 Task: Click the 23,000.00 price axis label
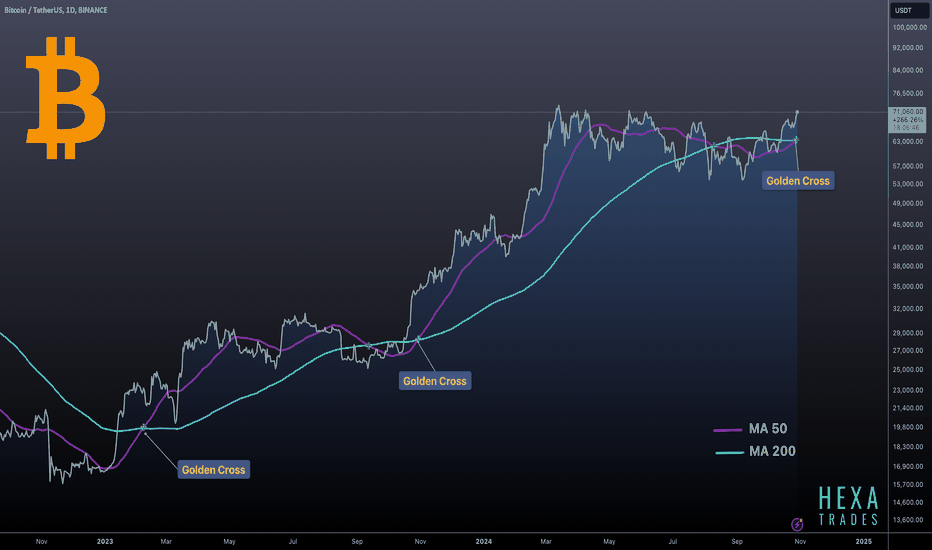[909, 390]
